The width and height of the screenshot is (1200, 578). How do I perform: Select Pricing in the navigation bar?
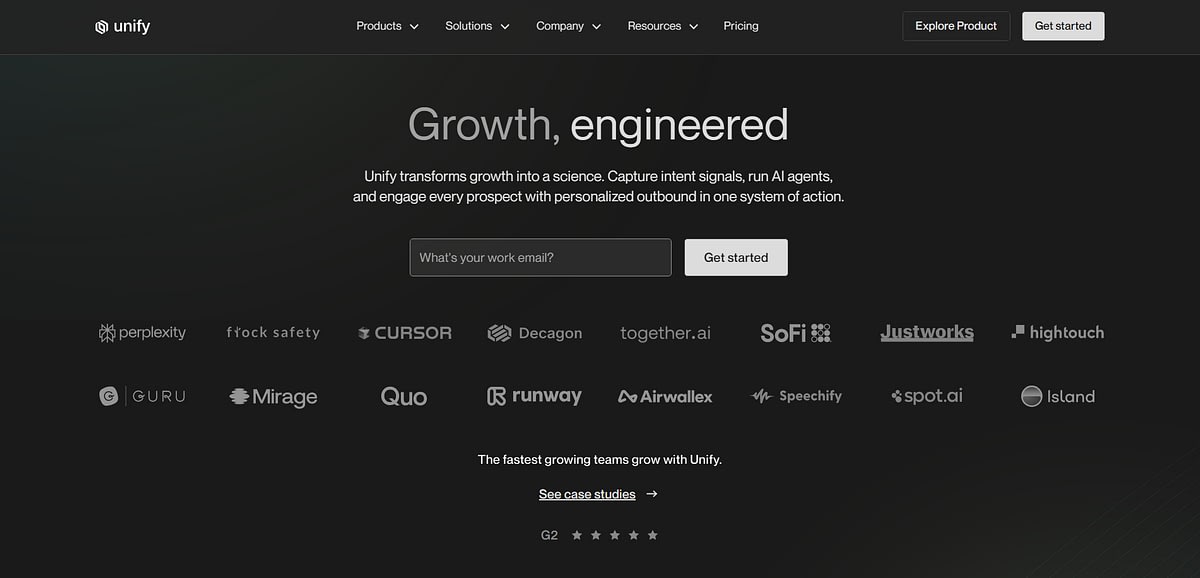click(x=741, y=26)
